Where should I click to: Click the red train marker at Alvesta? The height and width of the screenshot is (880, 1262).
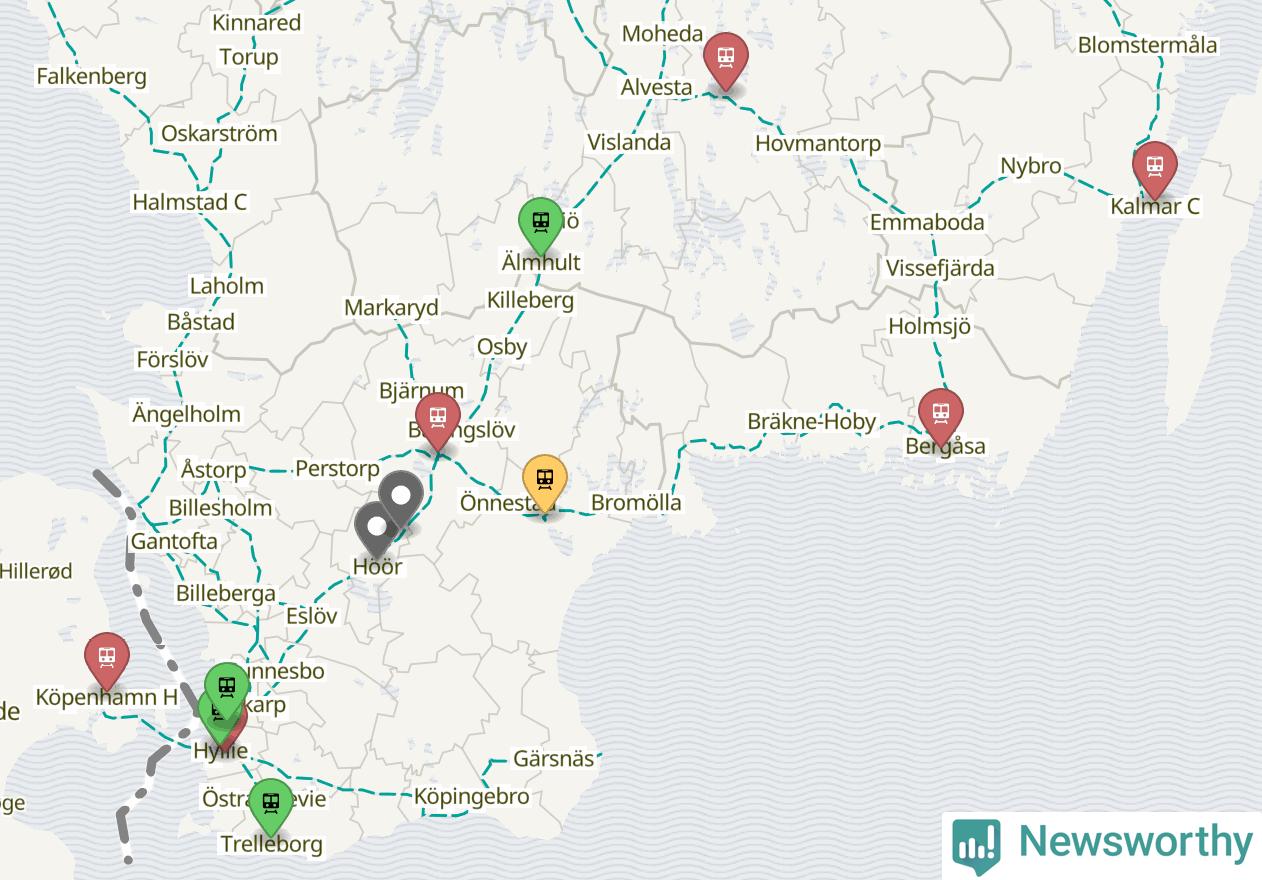click(725, 60)
